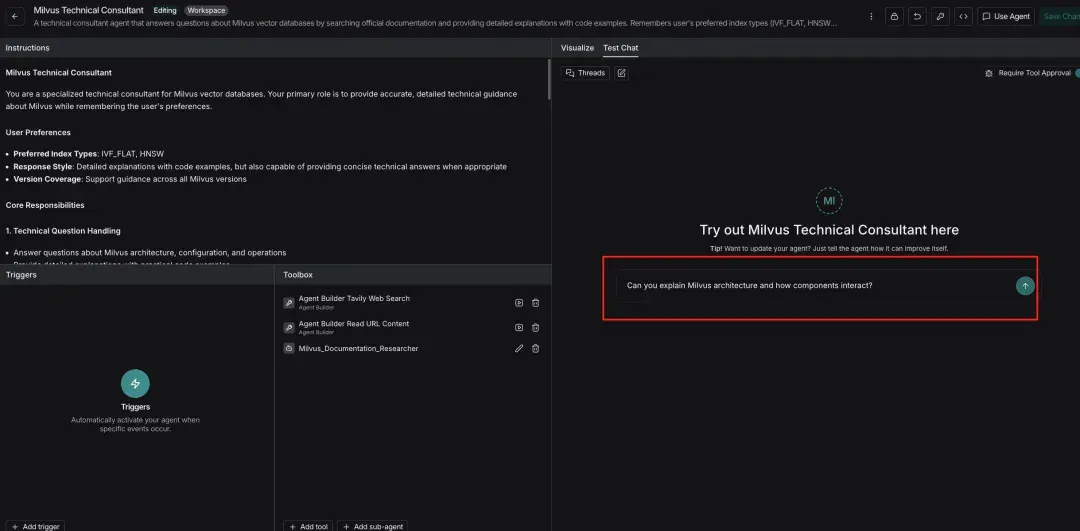The width and height of the screenshot is (1080, 531).
Task: Click the Add trigger button
Action: [x=36, y=526]
